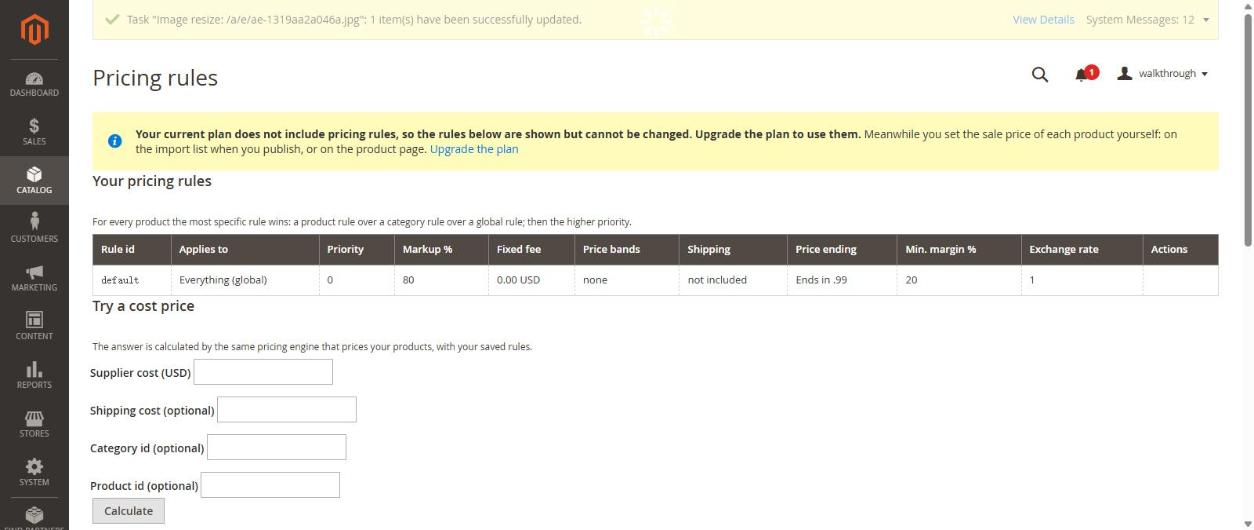Open the View Details link
1254x530 pixels.
1043,20
